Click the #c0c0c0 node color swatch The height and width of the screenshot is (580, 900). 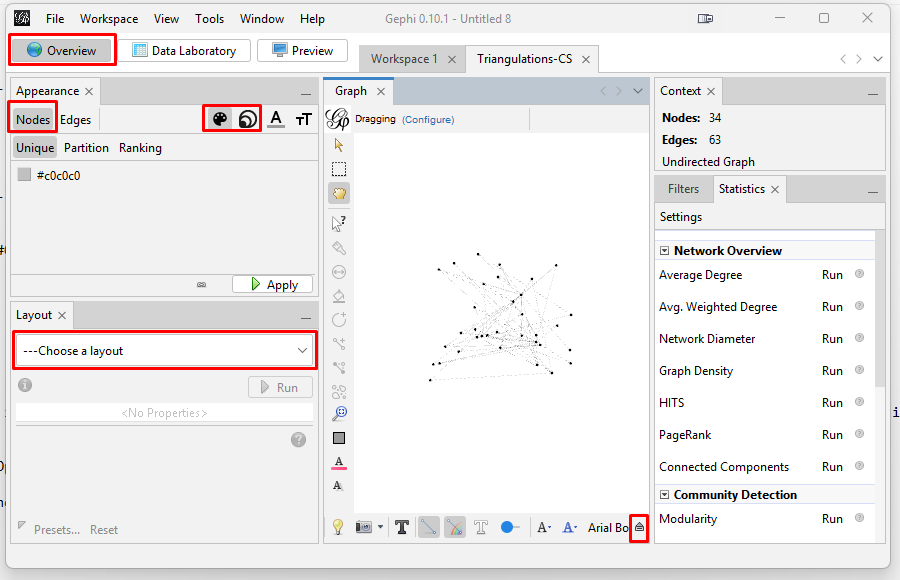pyautogui.click(x=24, y=175)
